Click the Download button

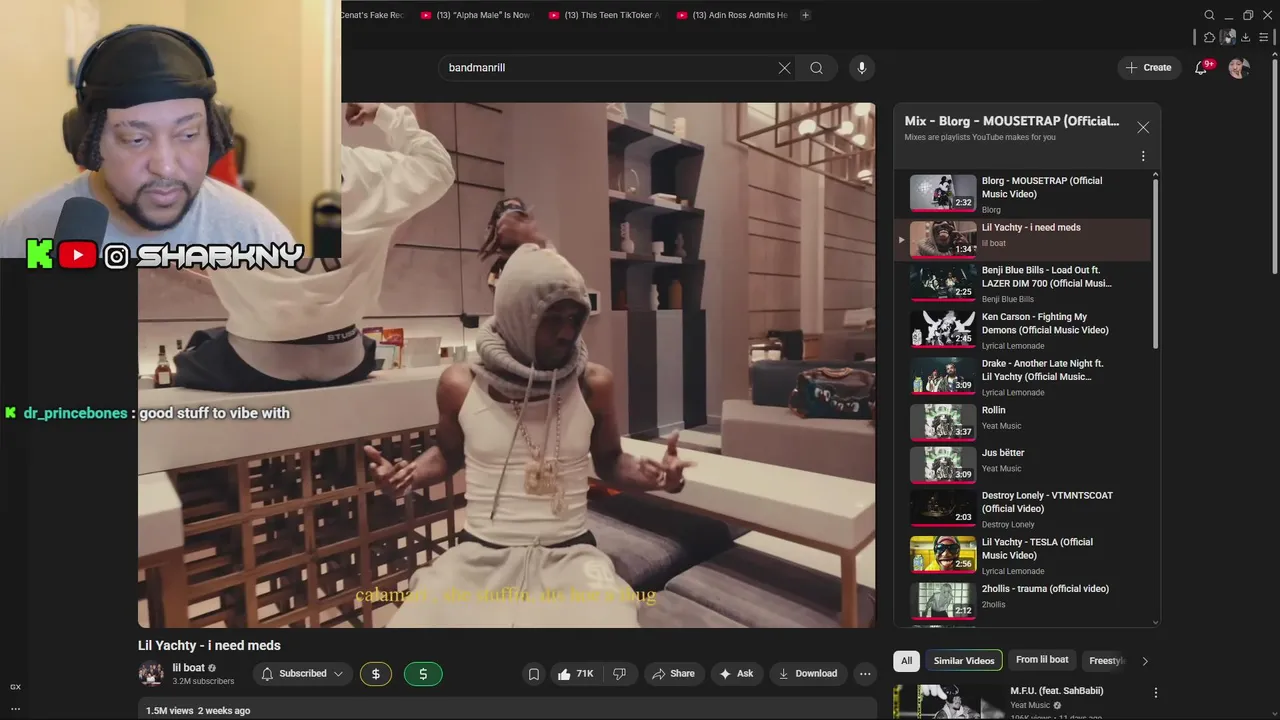pos(808,674)
